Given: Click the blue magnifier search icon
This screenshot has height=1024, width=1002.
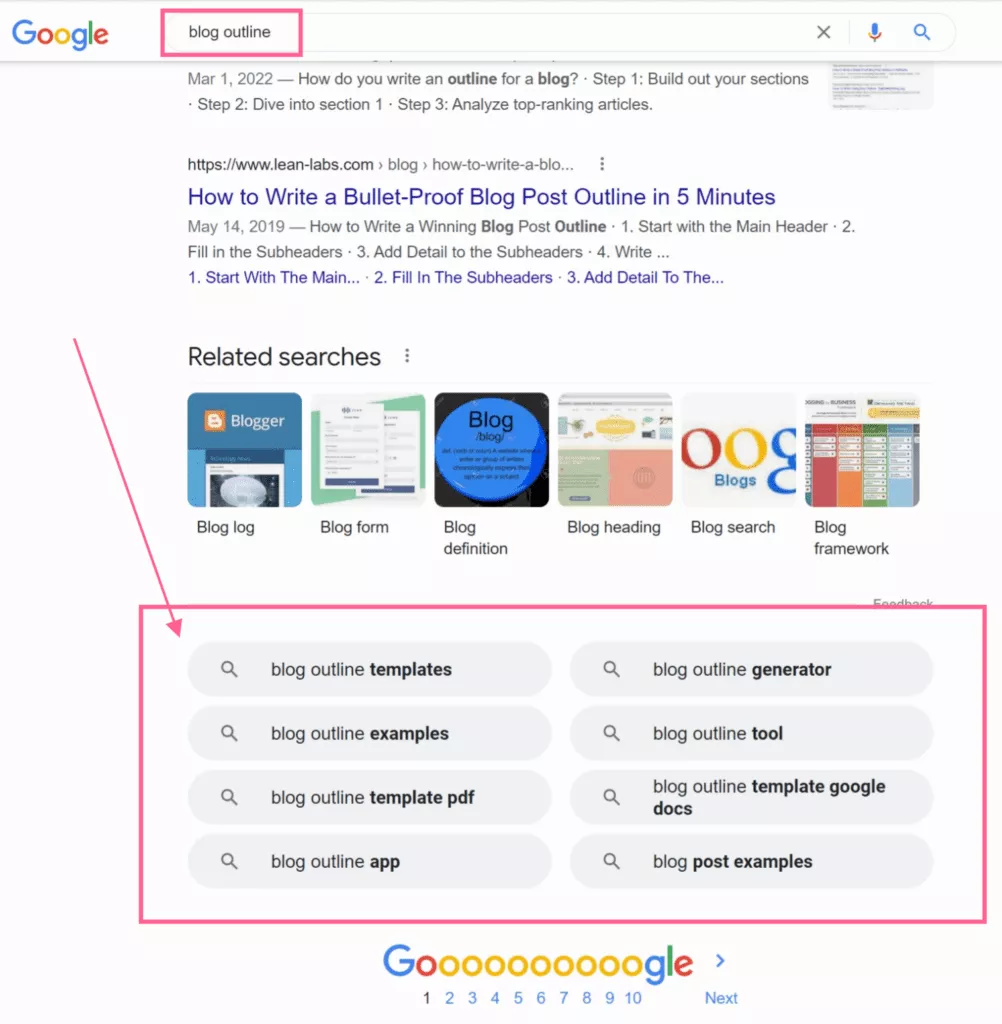Looking at the screenshot, I should [x=922, y=32].
